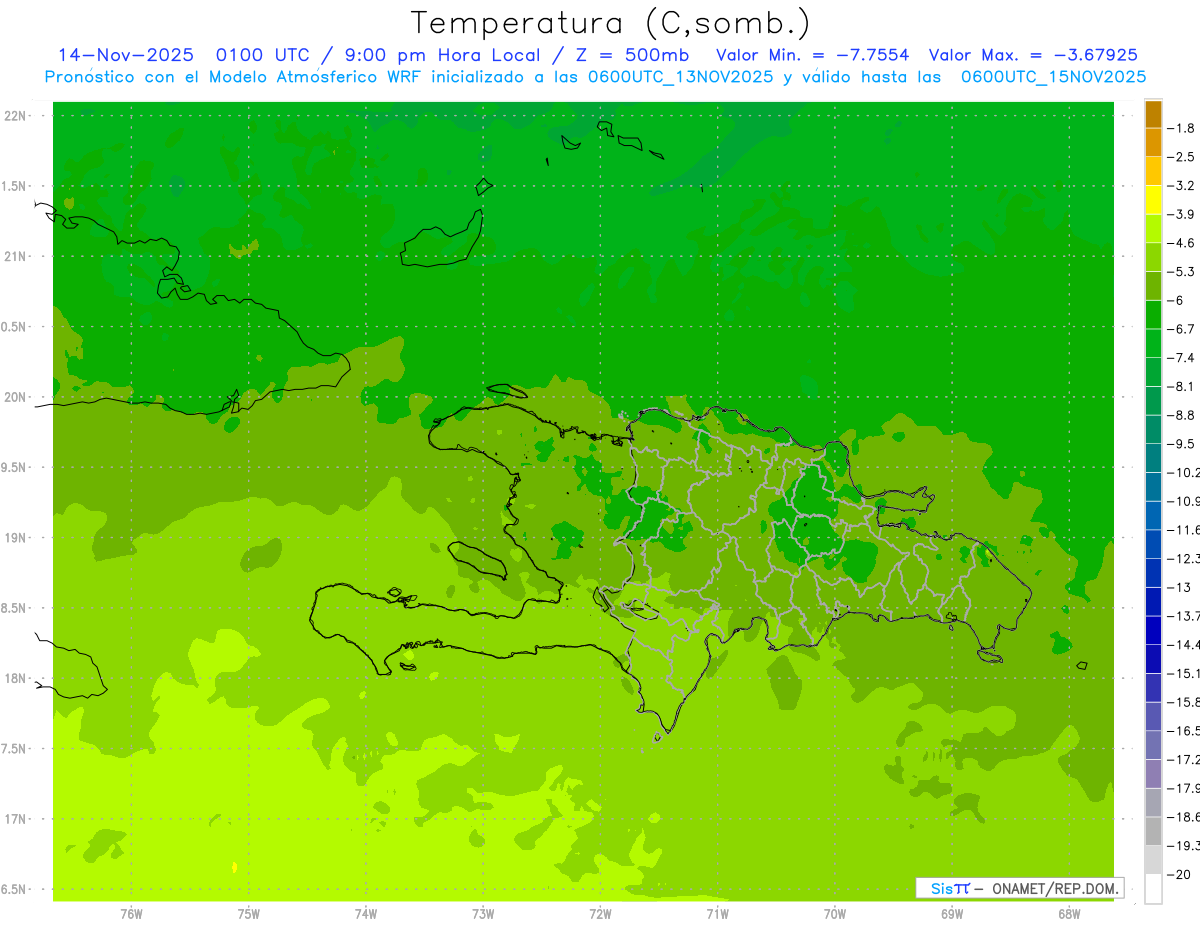Click the 19N latitude axis label

15,538
